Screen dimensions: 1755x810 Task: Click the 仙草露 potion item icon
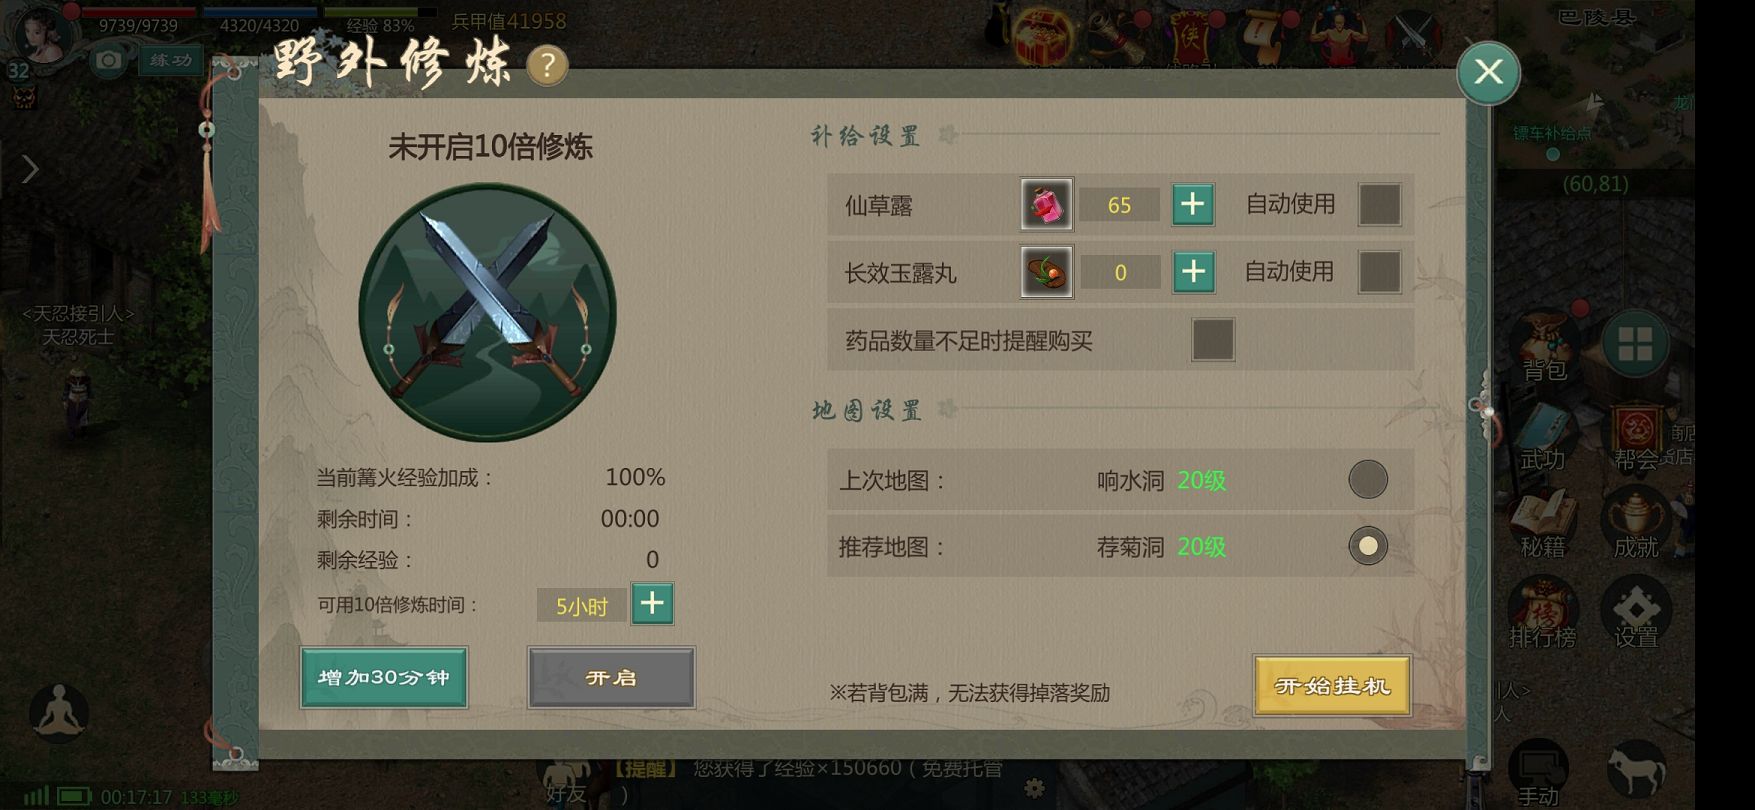(1047, 205)
